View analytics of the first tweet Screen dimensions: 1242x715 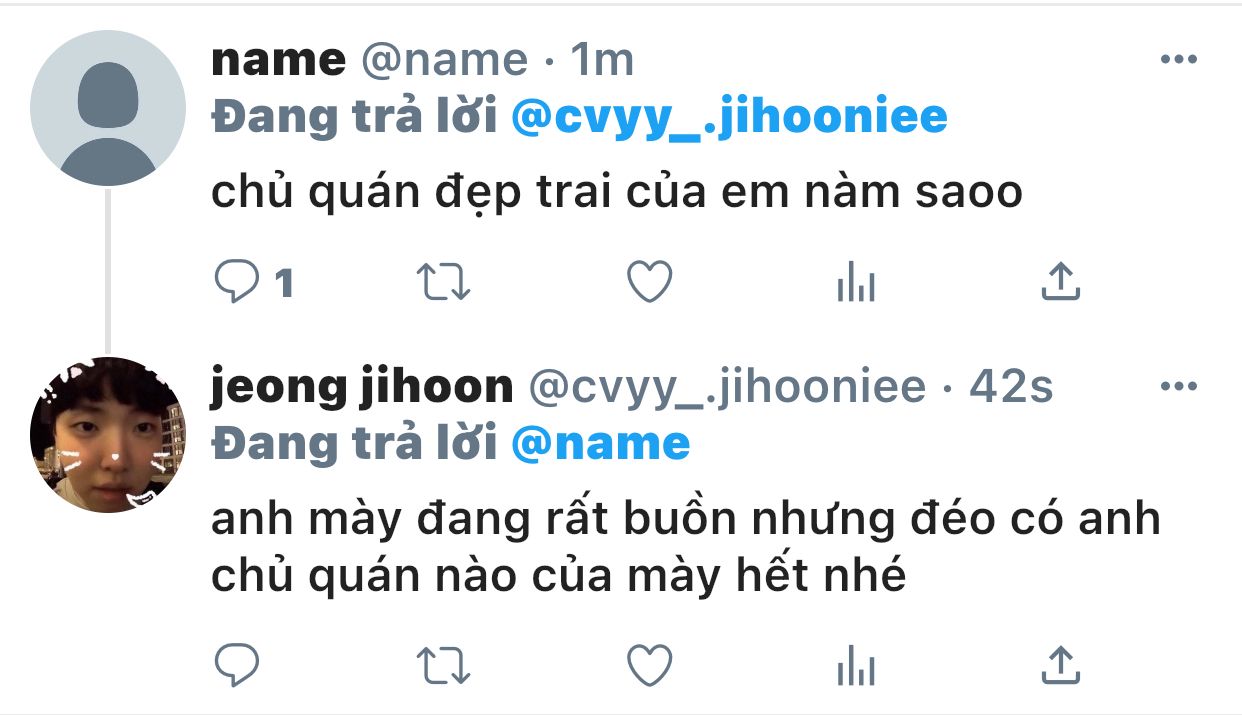(x=855, y=284)
